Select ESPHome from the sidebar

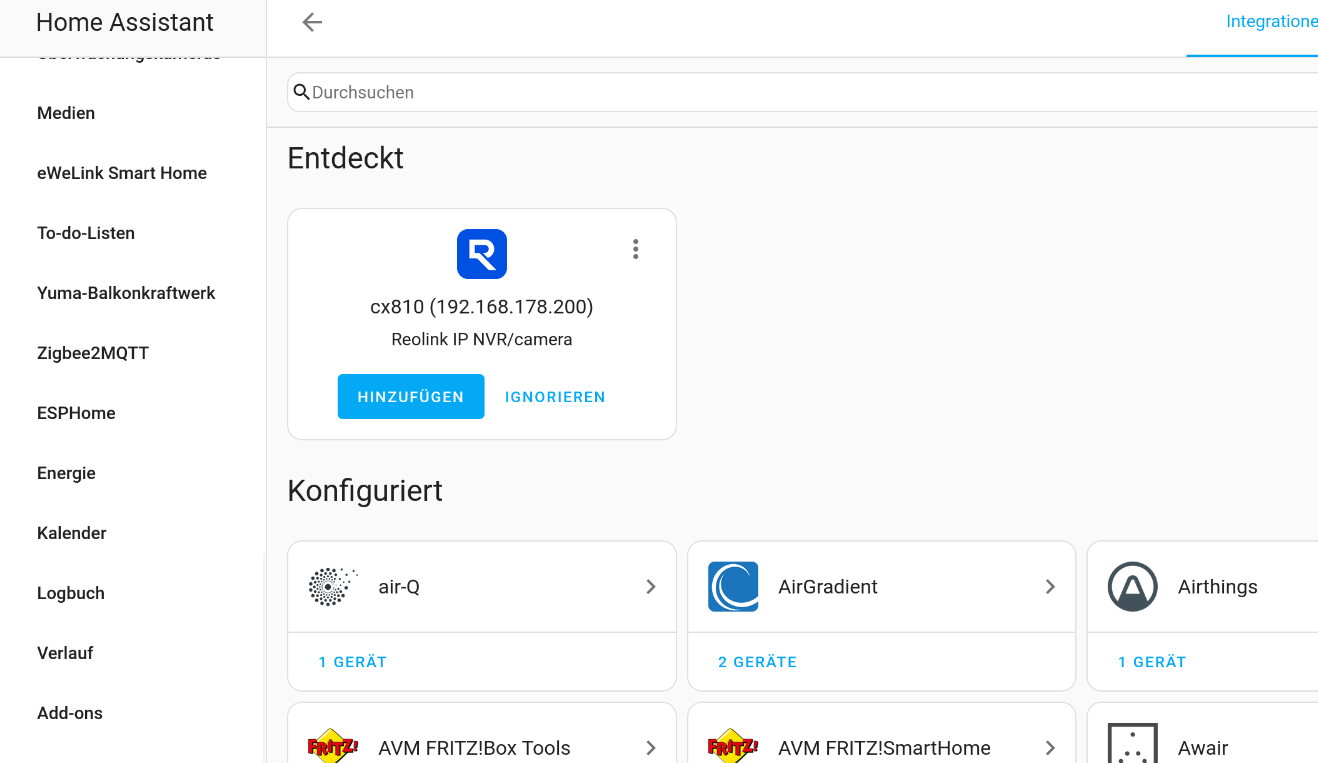click(76, 413)
